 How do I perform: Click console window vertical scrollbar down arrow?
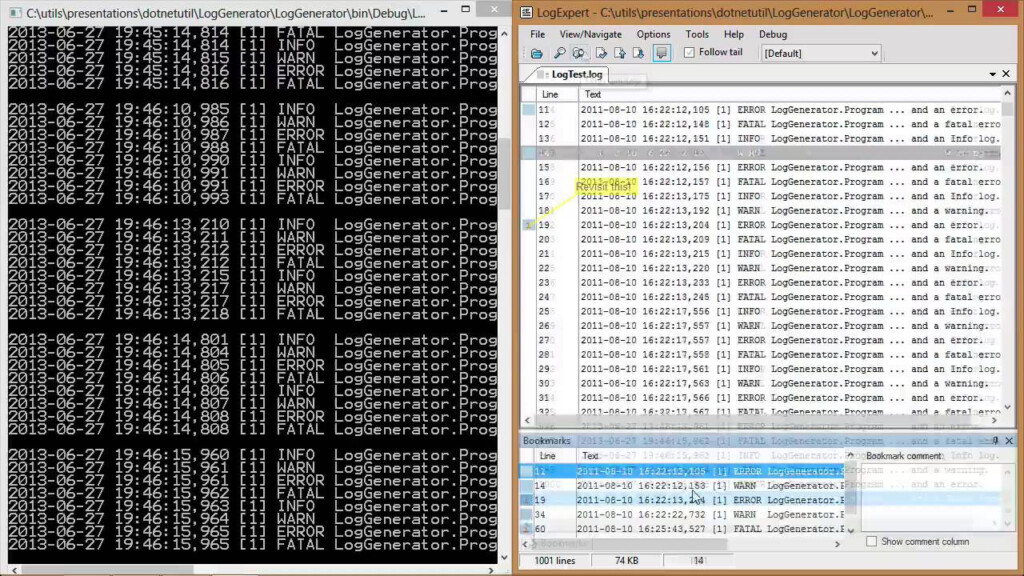pyautogui.click(x=504, y=557)
